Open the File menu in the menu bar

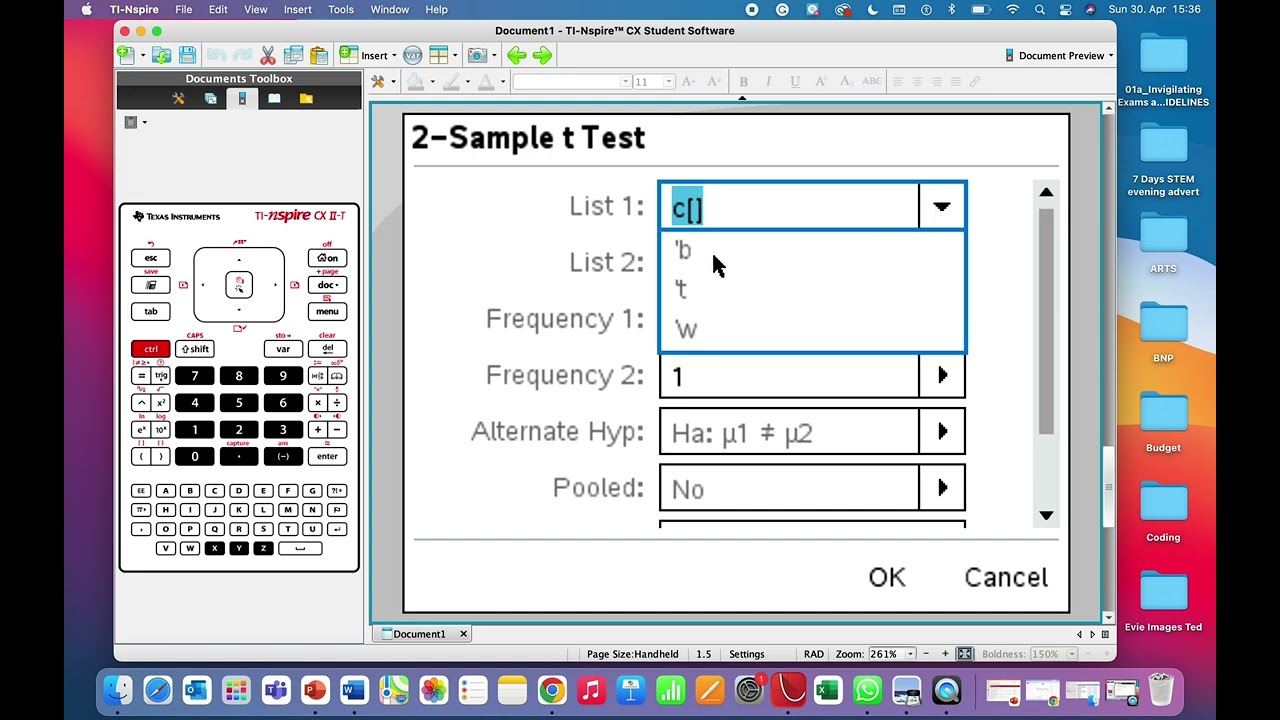(184, 9)
